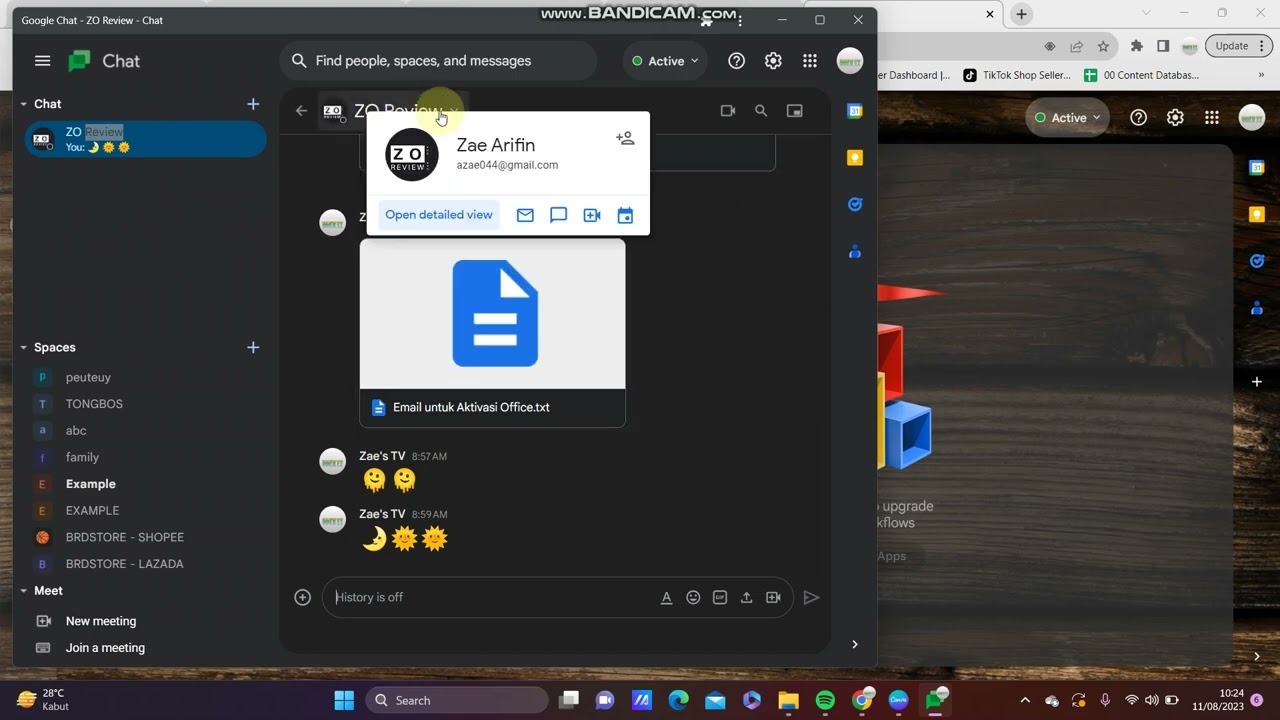Upload a file to chat

[x=746, y=597]
